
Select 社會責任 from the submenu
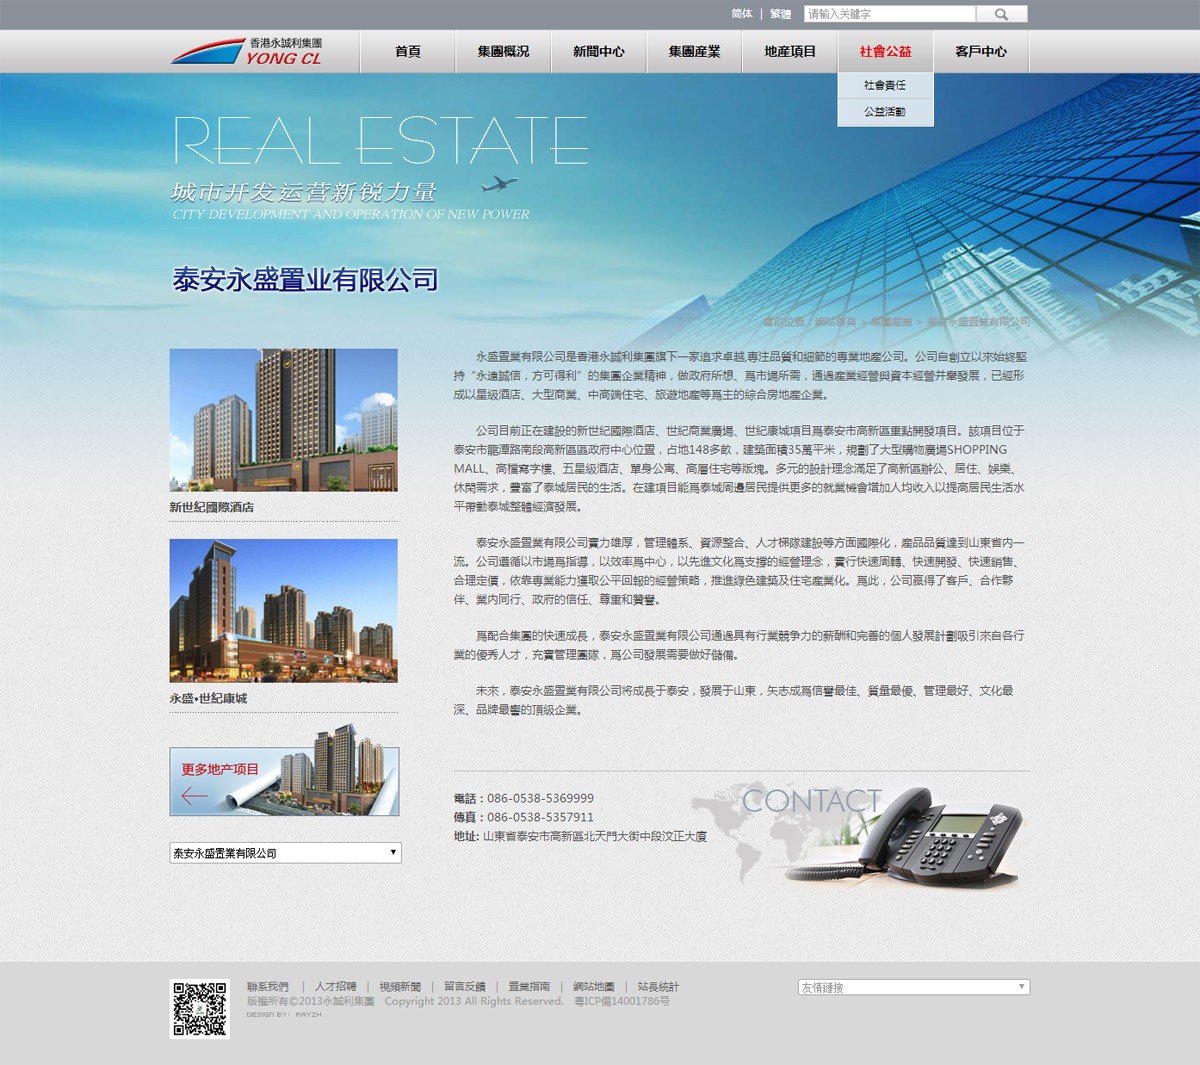tap(885, 85)
